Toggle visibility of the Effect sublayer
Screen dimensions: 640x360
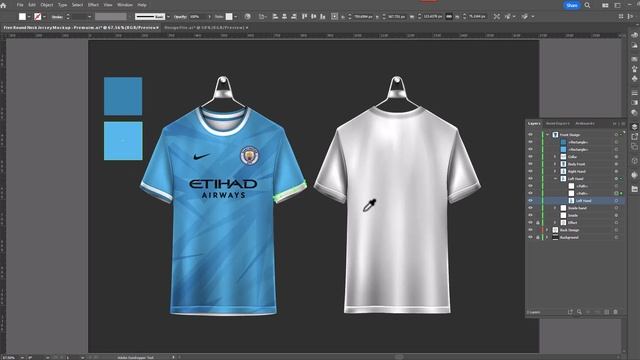click(x=530, y=223)
